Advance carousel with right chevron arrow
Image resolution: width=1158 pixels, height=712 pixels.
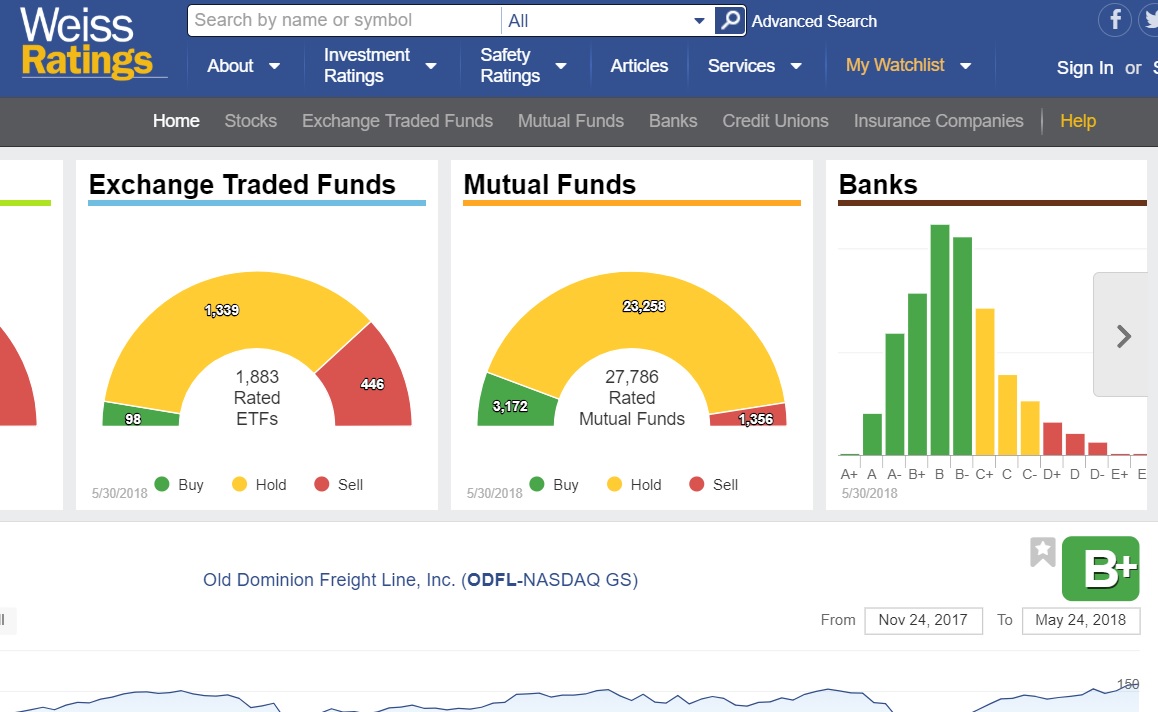coord(1123,336)
